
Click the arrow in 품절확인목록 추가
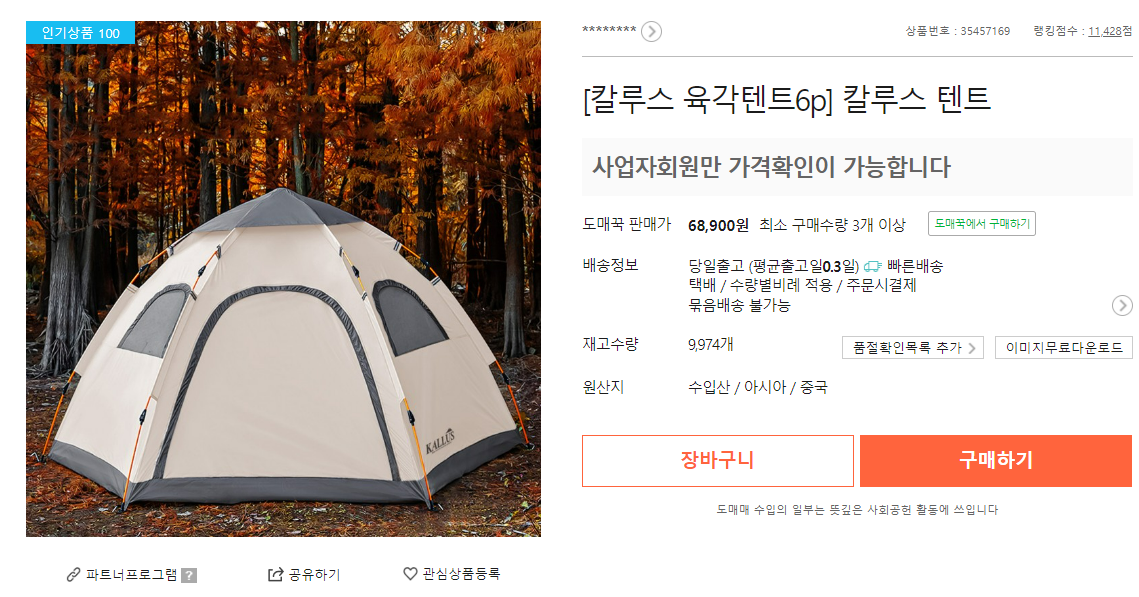pyautogui.click(x=971, y=349)
